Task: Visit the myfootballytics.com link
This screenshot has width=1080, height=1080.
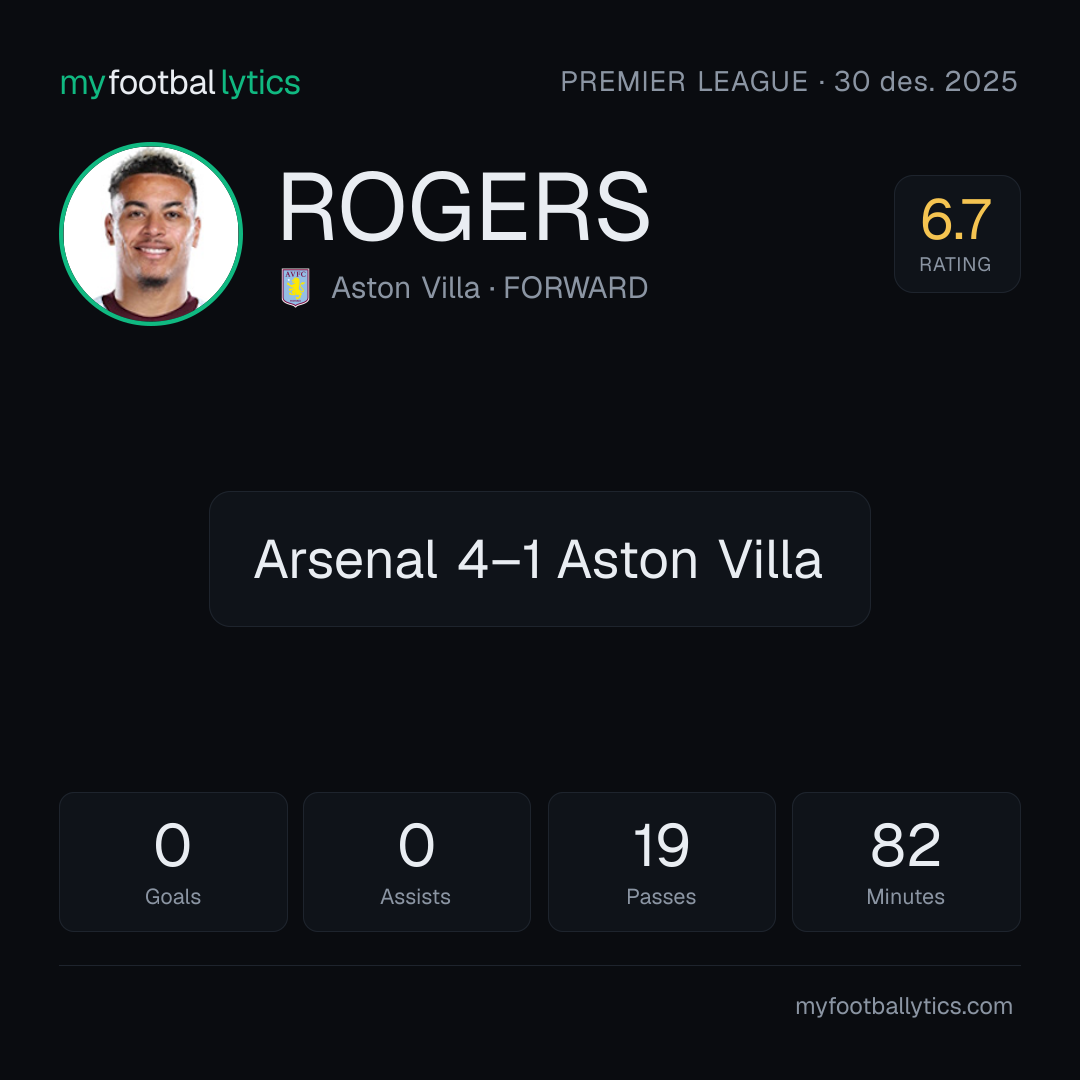Action: (x=904, y=1006)
